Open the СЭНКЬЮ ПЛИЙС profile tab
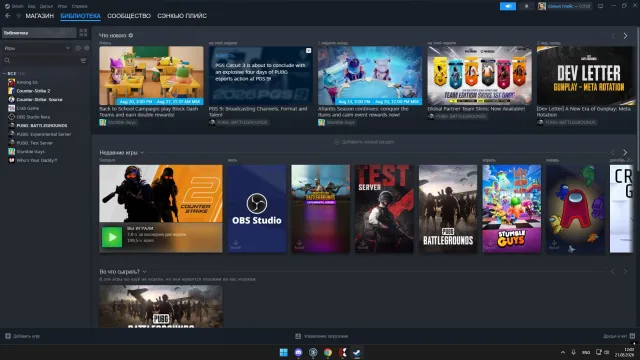Viewport: 640px width, 360px height. 182,16
